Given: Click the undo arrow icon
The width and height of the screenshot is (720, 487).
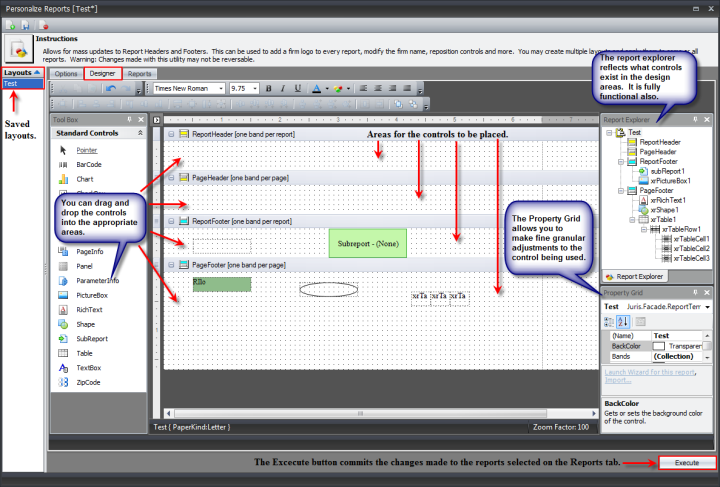Looking at the screenshot, I should pos(110,88).
